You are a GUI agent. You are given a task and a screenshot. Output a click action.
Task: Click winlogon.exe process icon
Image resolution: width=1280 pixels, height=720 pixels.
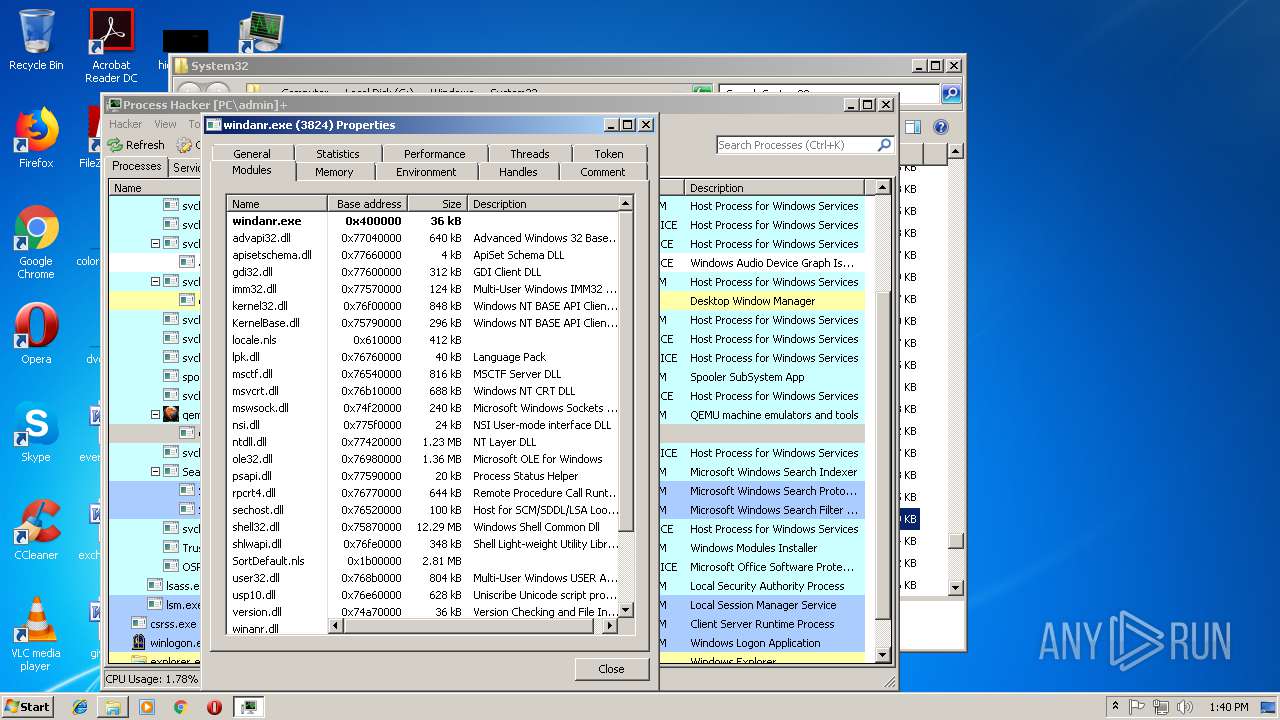(x=139, y=643)
